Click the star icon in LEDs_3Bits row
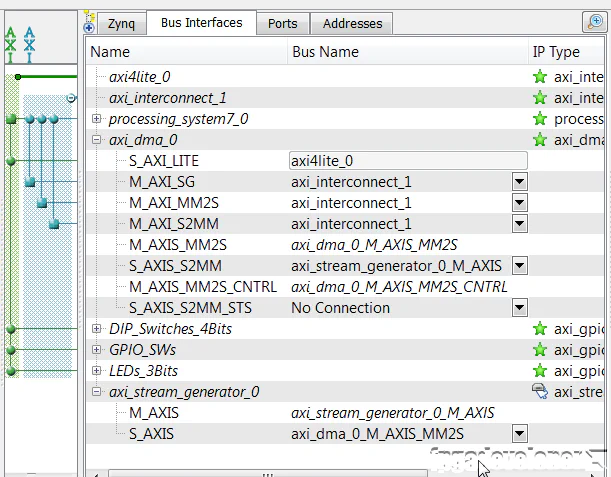 [540, 371]
